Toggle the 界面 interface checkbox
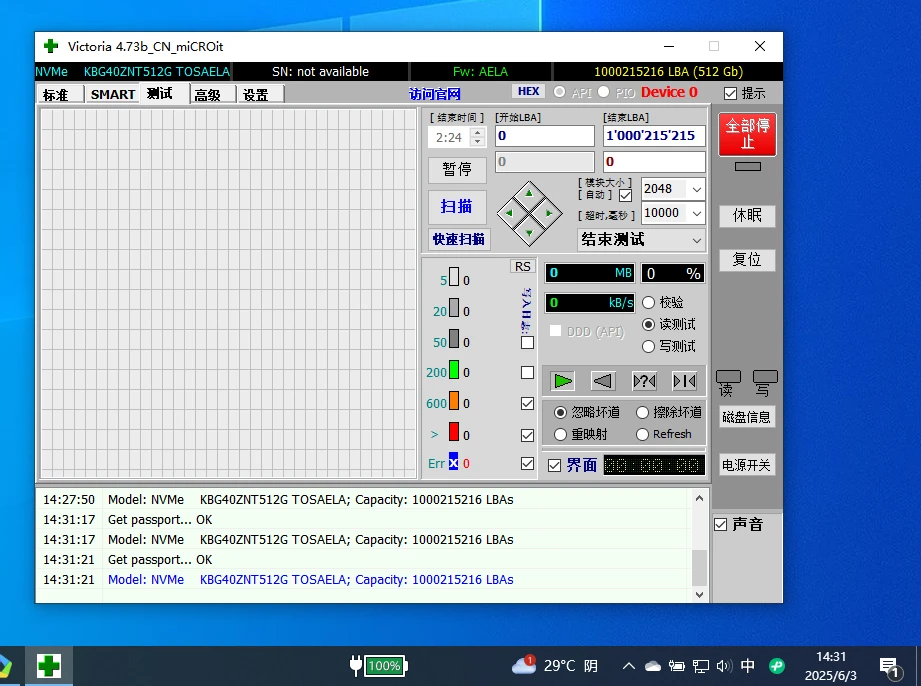921x686 pixels. 554,466
